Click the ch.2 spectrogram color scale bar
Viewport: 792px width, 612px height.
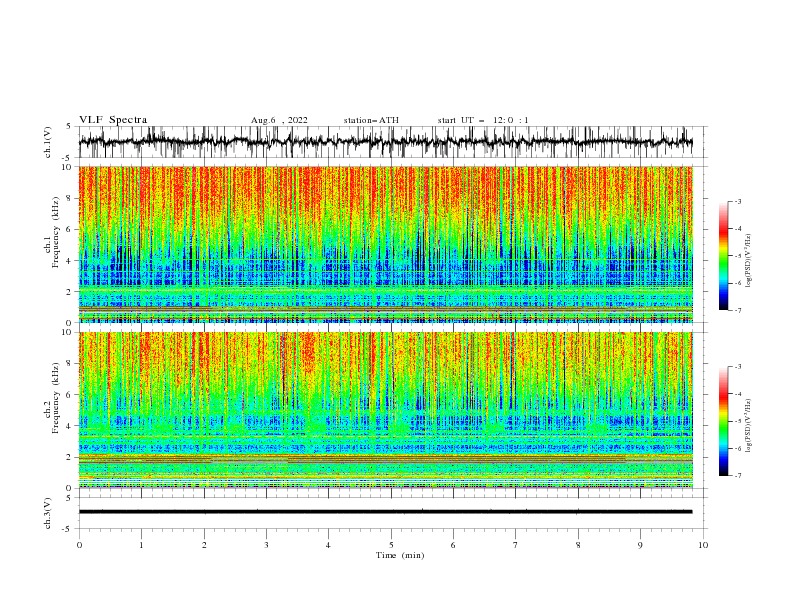click(x=724, y=421)
